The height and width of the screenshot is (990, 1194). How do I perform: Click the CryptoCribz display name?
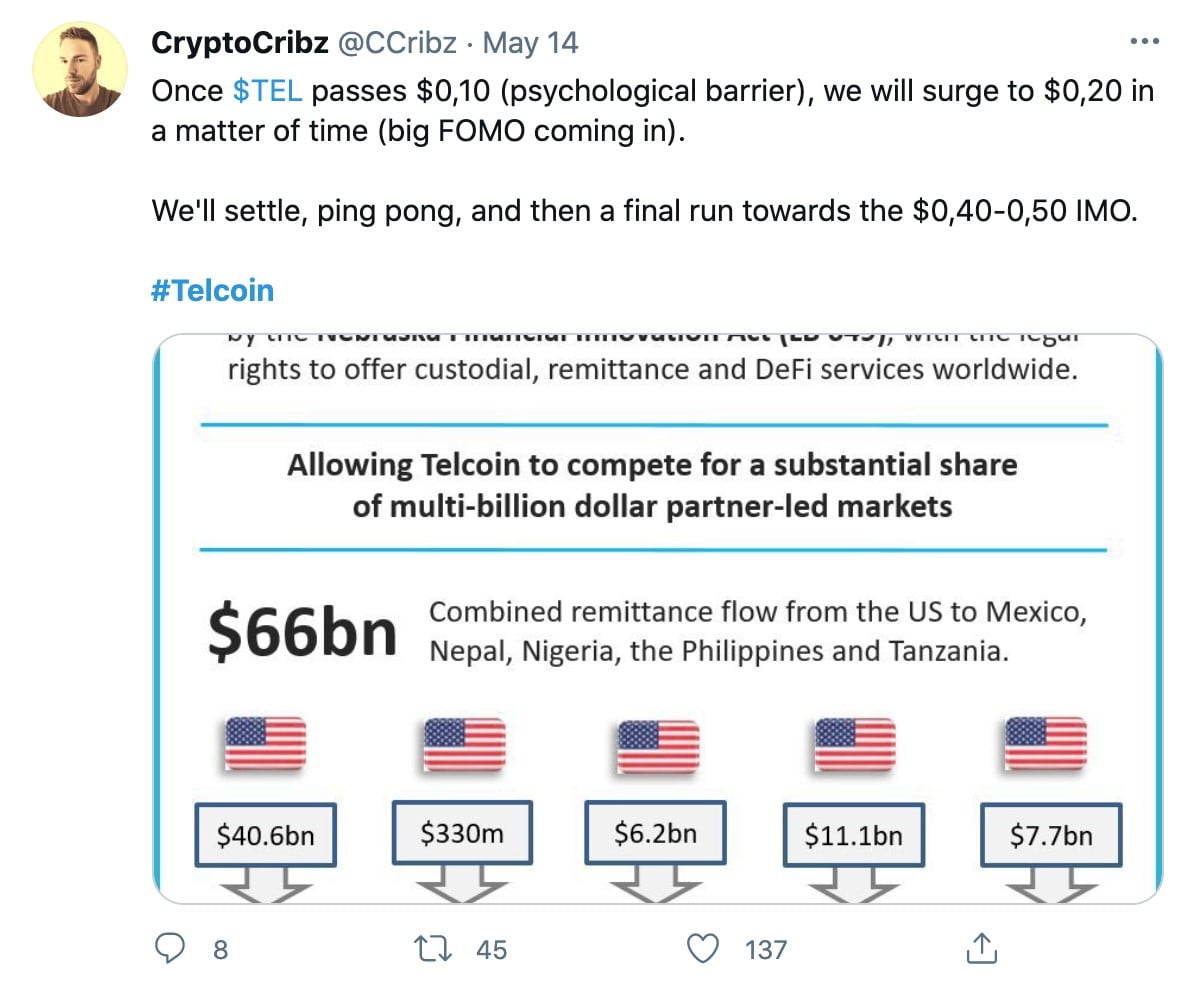click(x=240, y=43)
